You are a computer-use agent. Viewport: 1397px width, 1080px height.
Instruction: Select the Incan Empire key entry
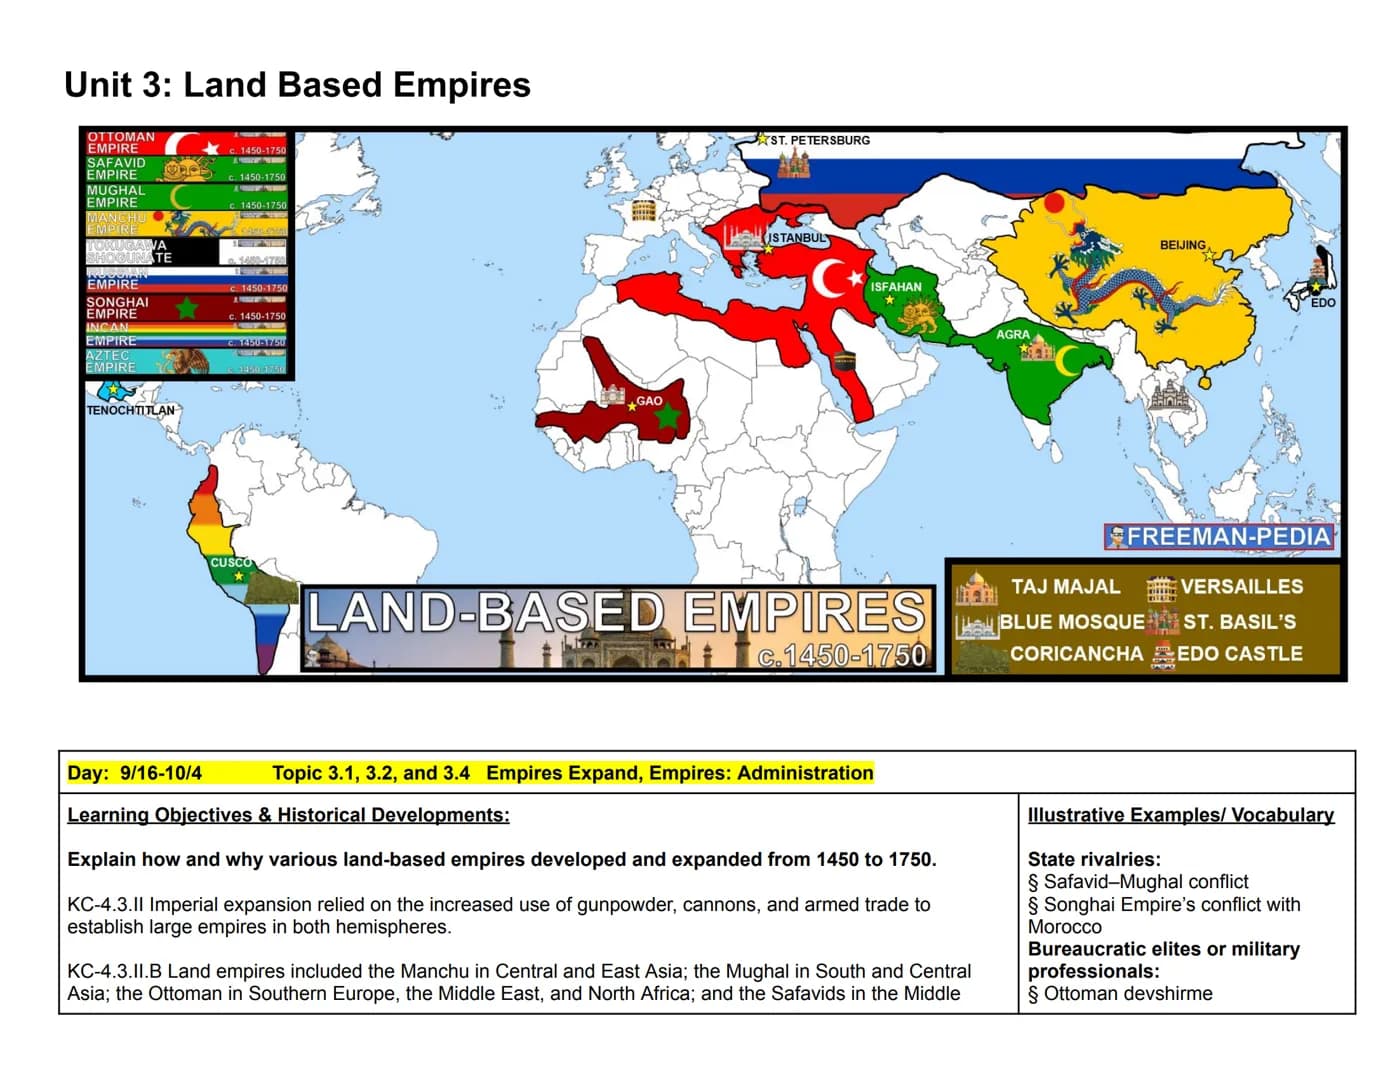tap(186, 334)
